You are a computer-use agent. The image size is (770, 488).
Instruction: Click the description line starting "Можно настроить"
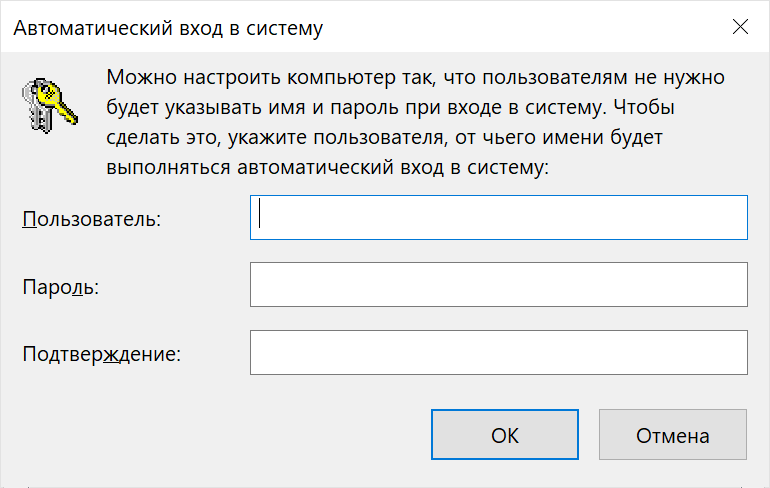[x=415, y=78]
